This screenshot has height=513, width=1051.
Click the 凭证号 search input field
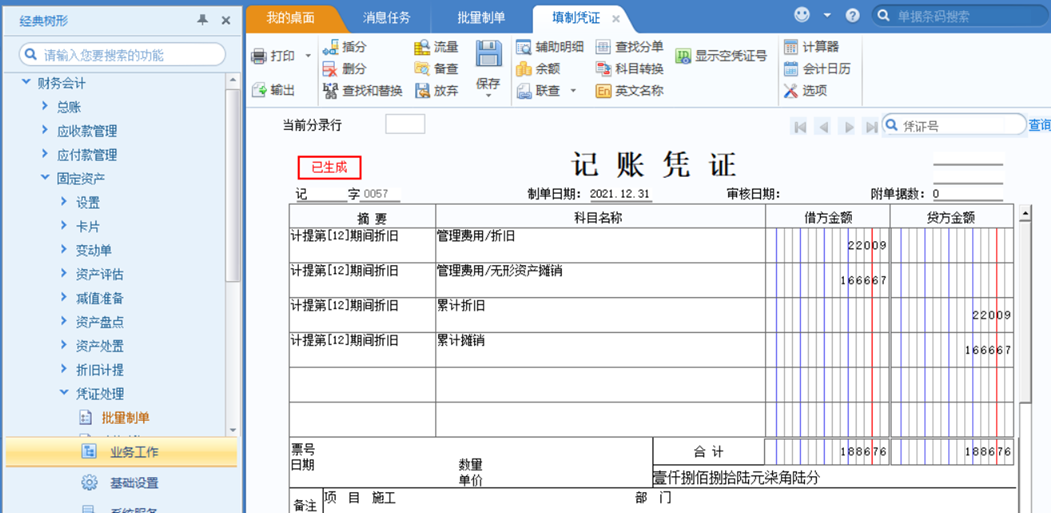[x=963, y=125]
